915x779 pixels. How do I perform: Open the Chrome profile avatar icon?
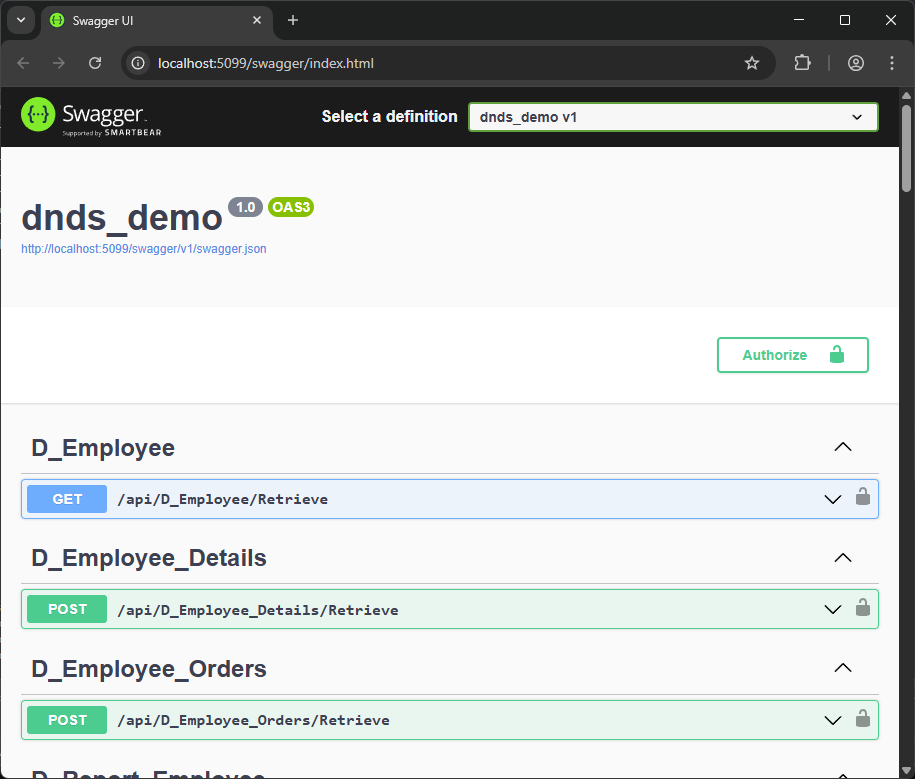[x=856, y=63]
